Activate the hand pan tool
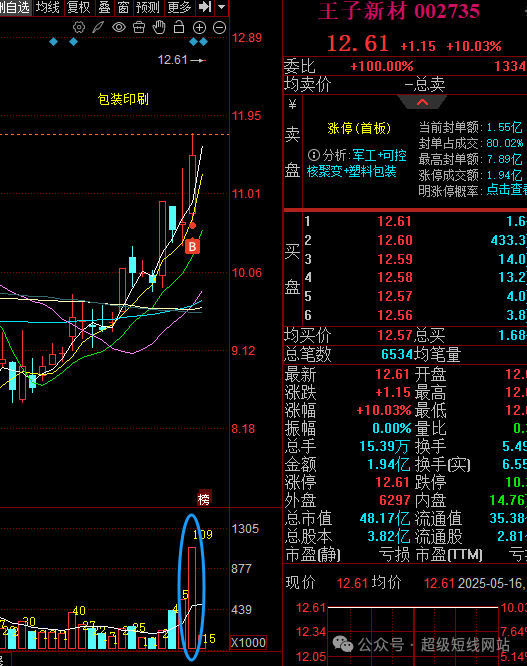This screenshot has width=527, height=666. tap(159, 27)
